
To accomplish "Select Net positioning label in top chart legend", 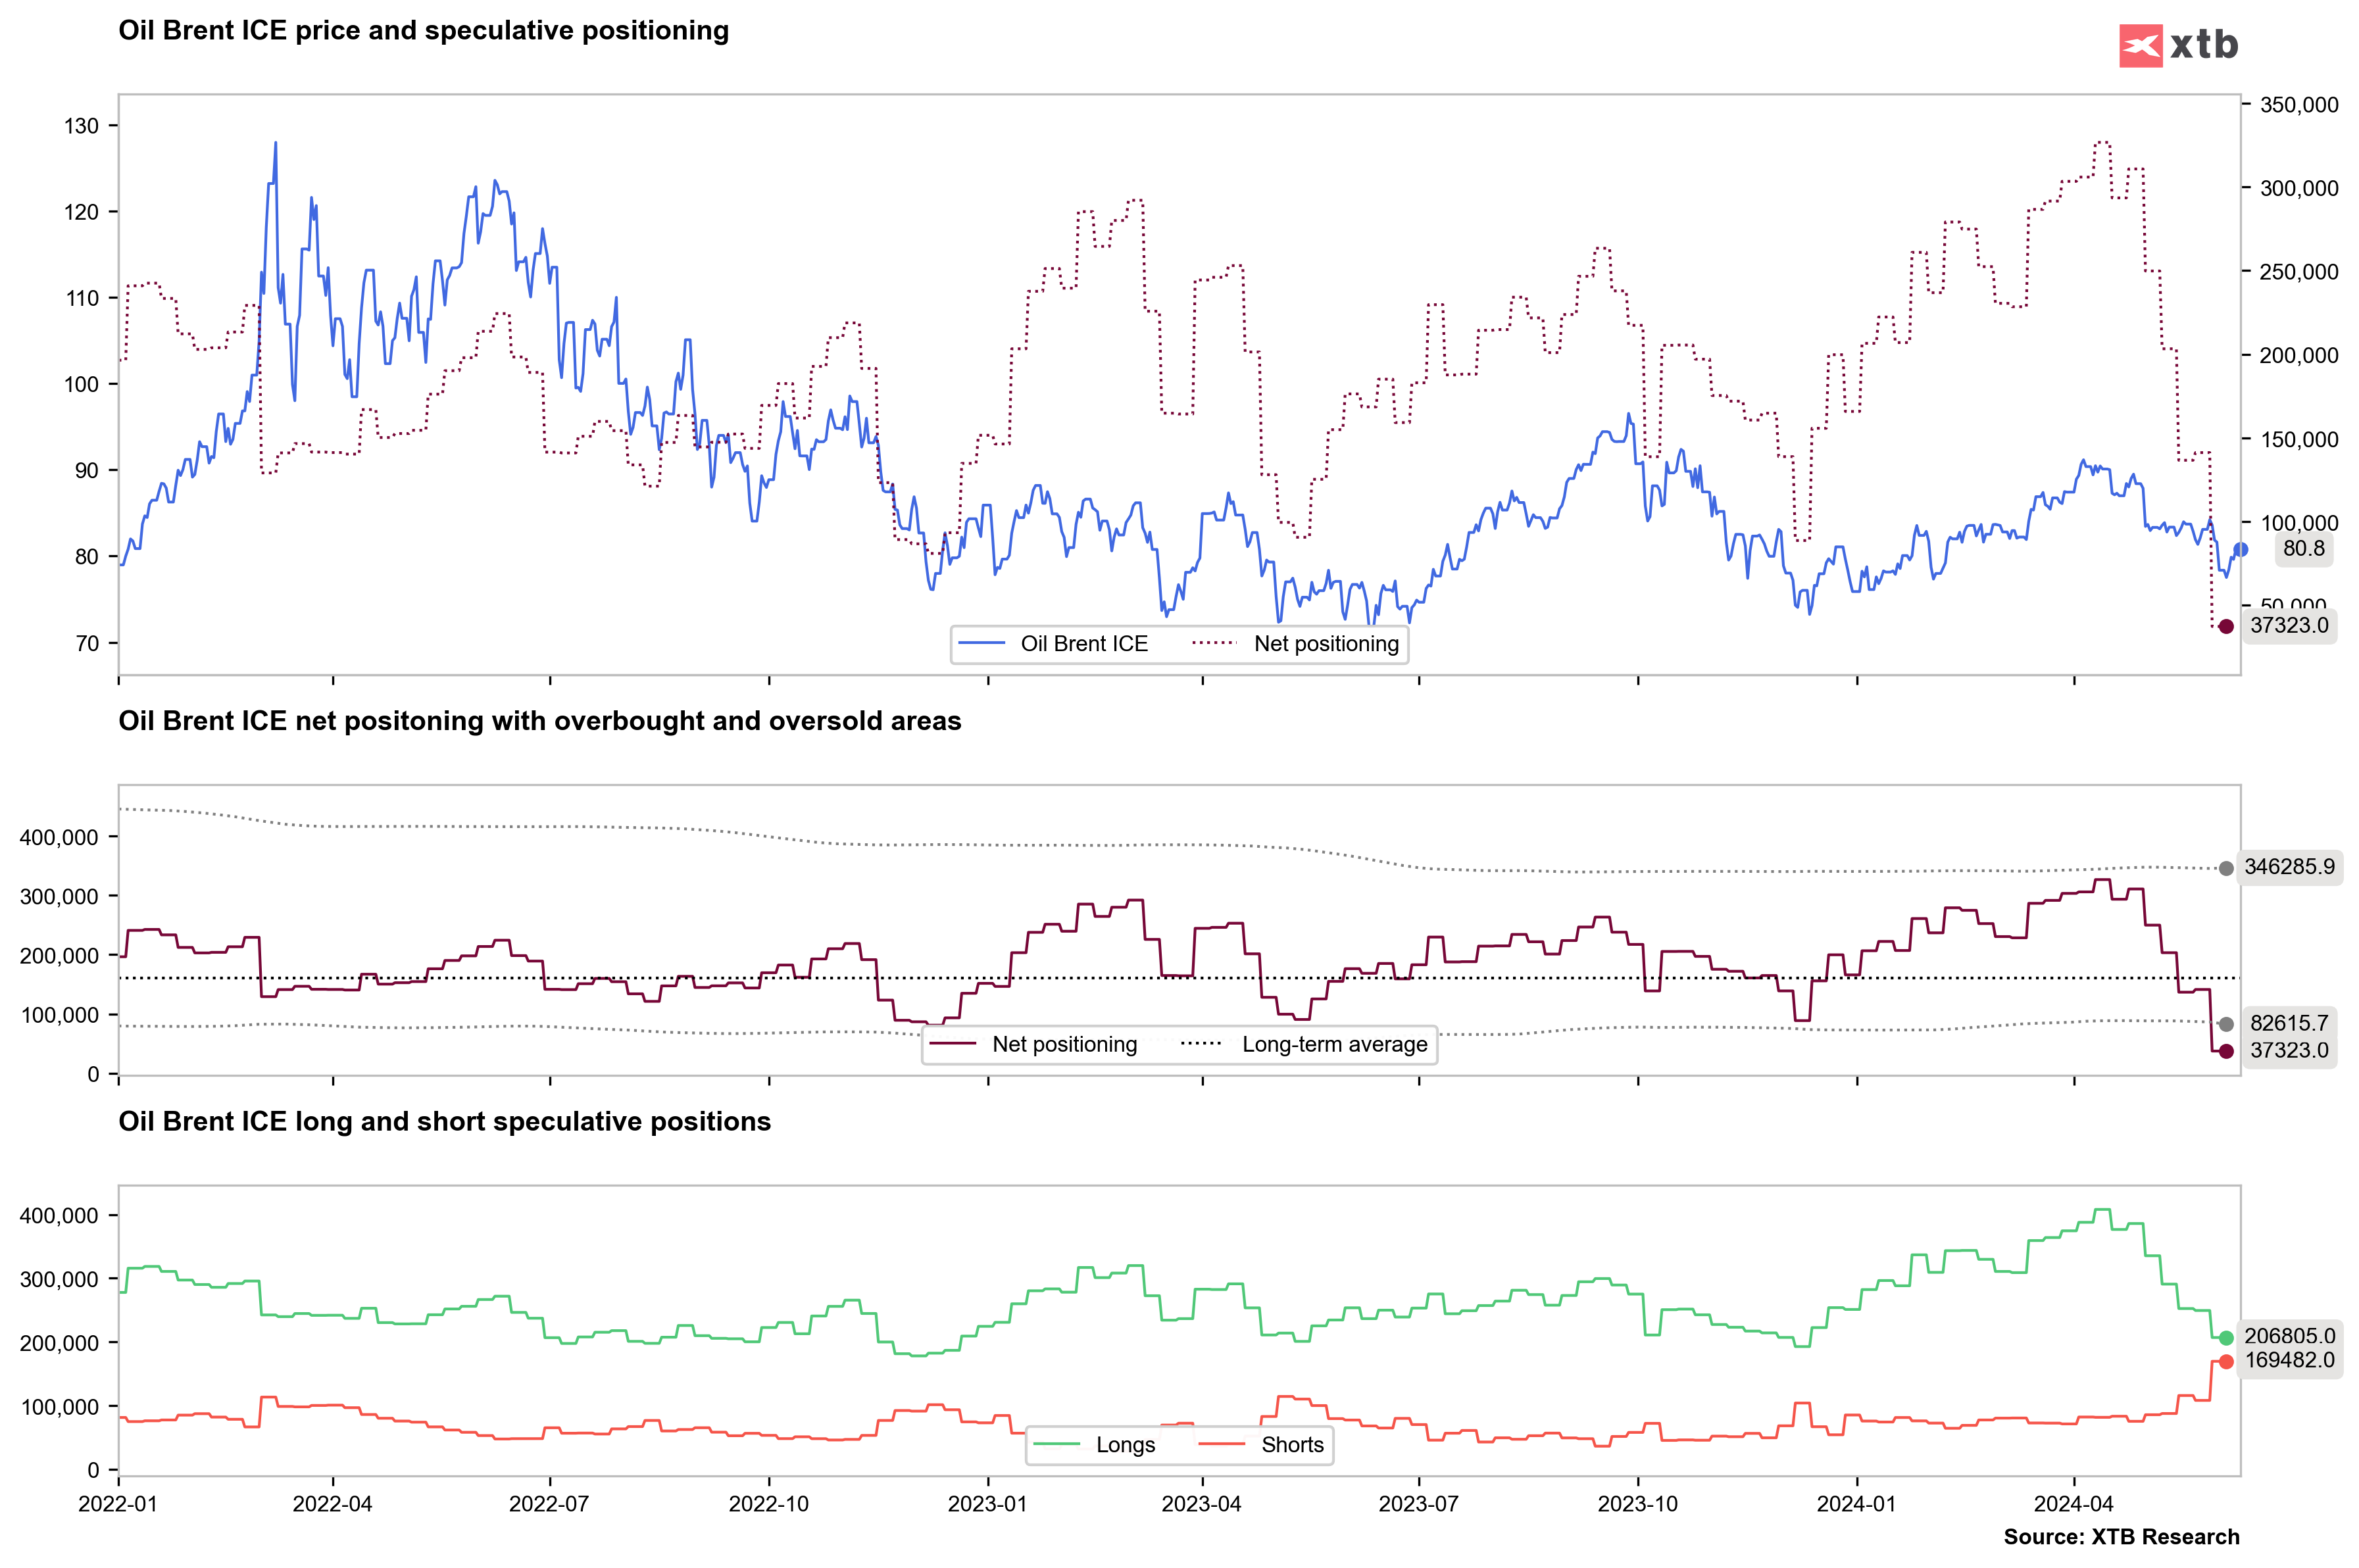I will [x=1326, y=644].
